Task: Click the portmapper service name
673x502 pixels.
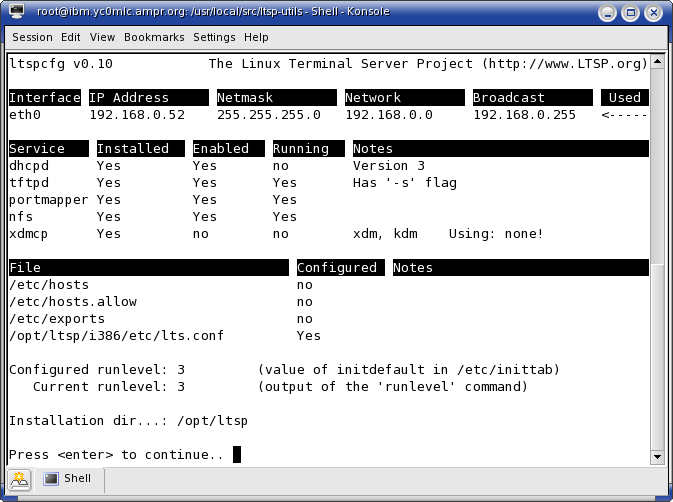Action: click(x=49, y=200)
